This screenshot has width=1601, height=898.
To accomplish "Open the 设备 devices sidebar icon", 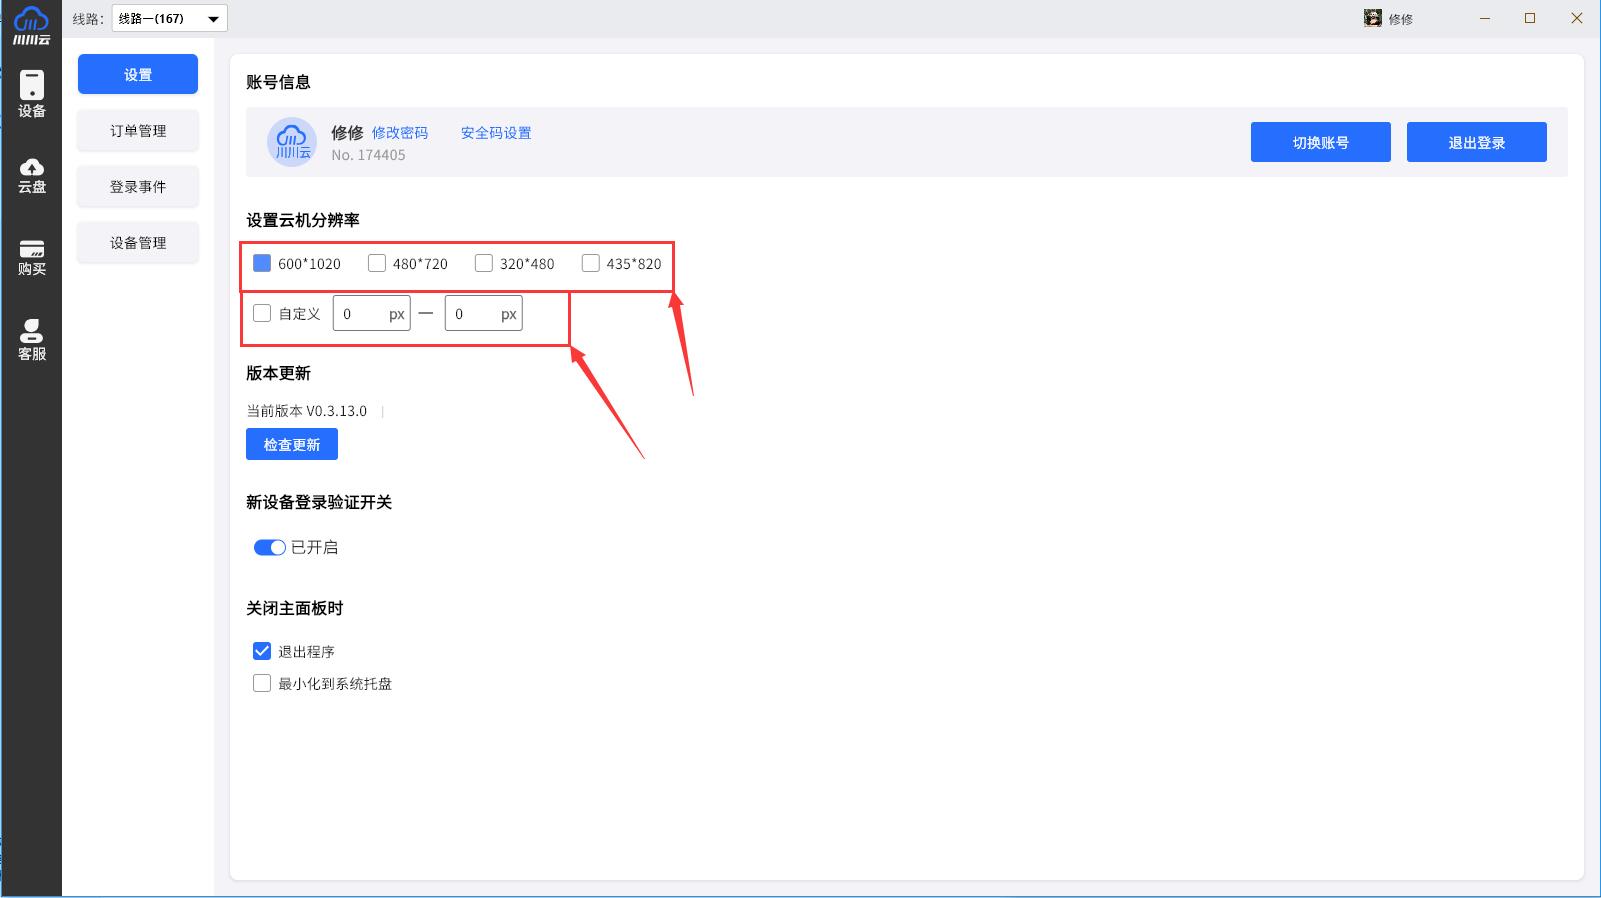I will (x=31, y=93).
